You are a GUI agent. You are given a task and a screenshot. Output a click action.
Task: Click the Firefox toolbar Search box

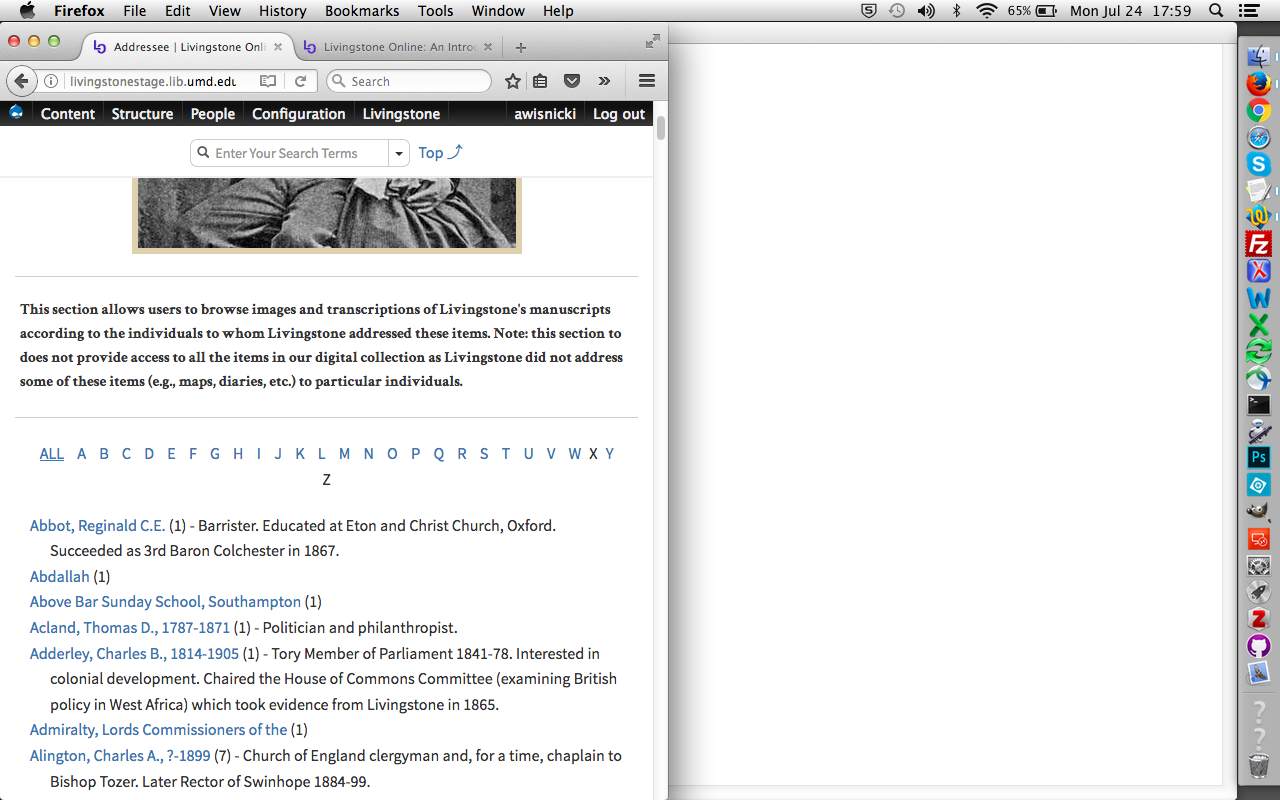pyautogui.click(x=408, y=81)
